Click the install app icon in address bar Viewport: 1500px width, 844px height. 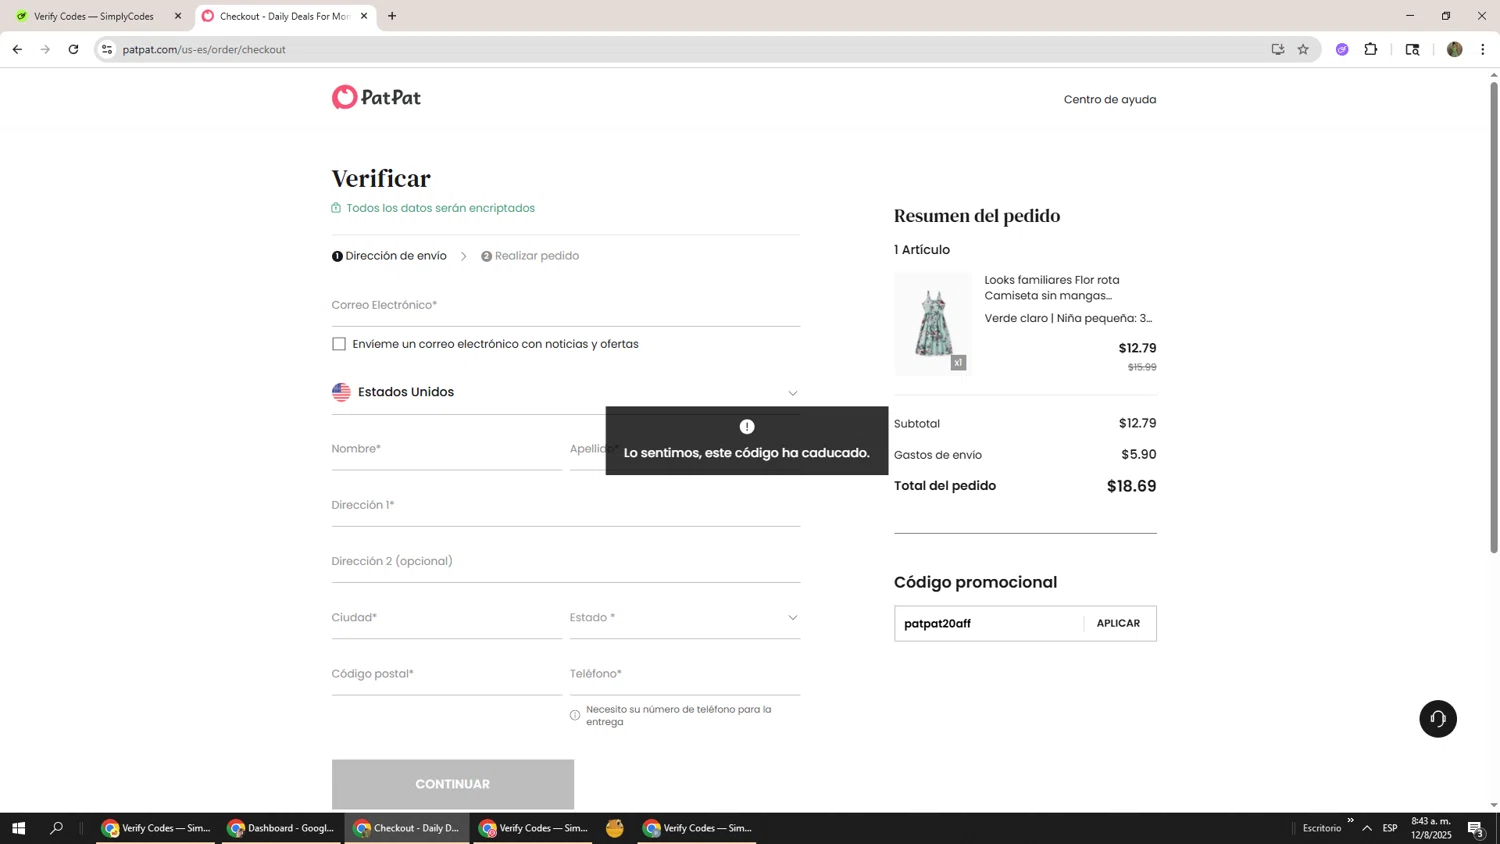(x=1277, y=49)
